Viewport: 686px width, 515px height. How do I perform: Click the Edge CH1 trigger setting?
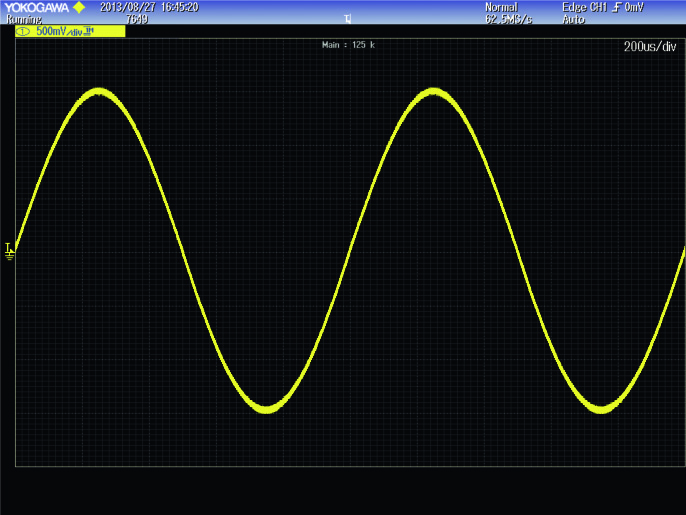pyautogui.click(x=584, y=7)
